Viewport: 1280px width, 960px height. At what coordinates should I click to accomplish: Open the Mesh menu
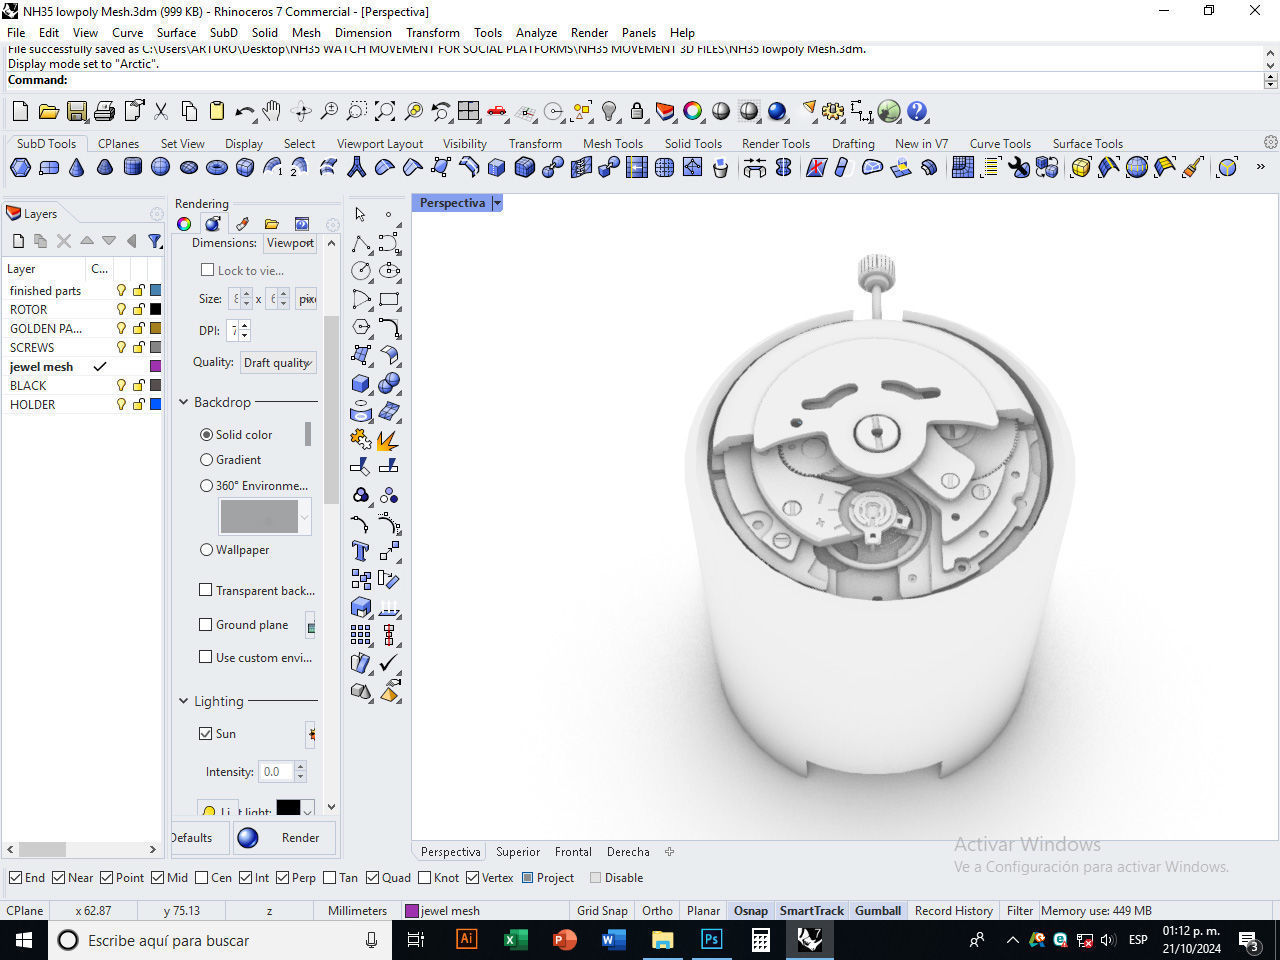click(x=306, y=32)
